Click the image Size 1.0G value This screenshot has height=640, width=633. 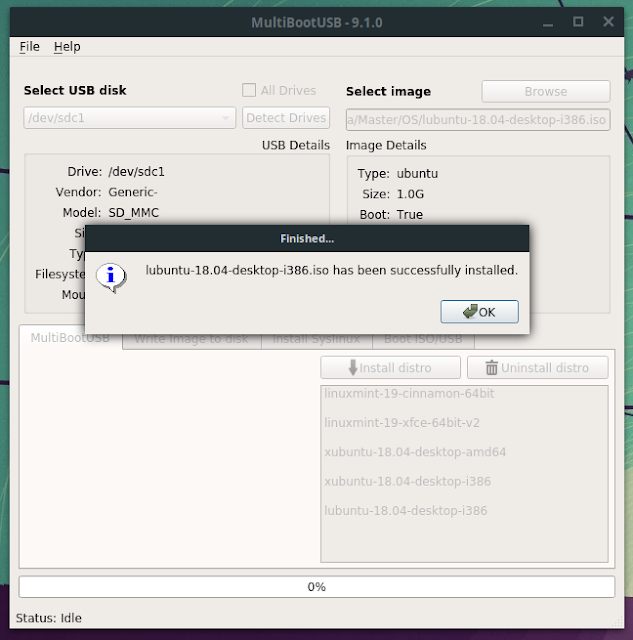coord(410,194)
